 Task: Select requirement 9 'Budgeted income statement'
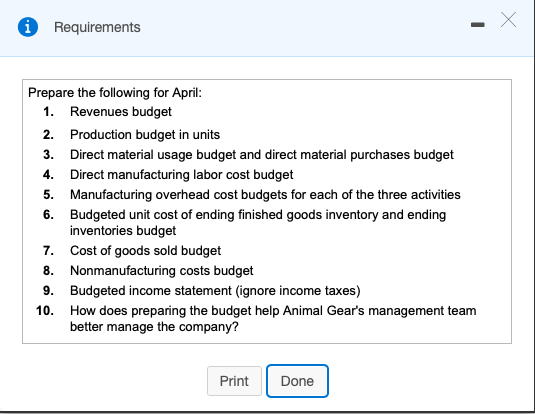pyautogui.click(x=215, y=291)
